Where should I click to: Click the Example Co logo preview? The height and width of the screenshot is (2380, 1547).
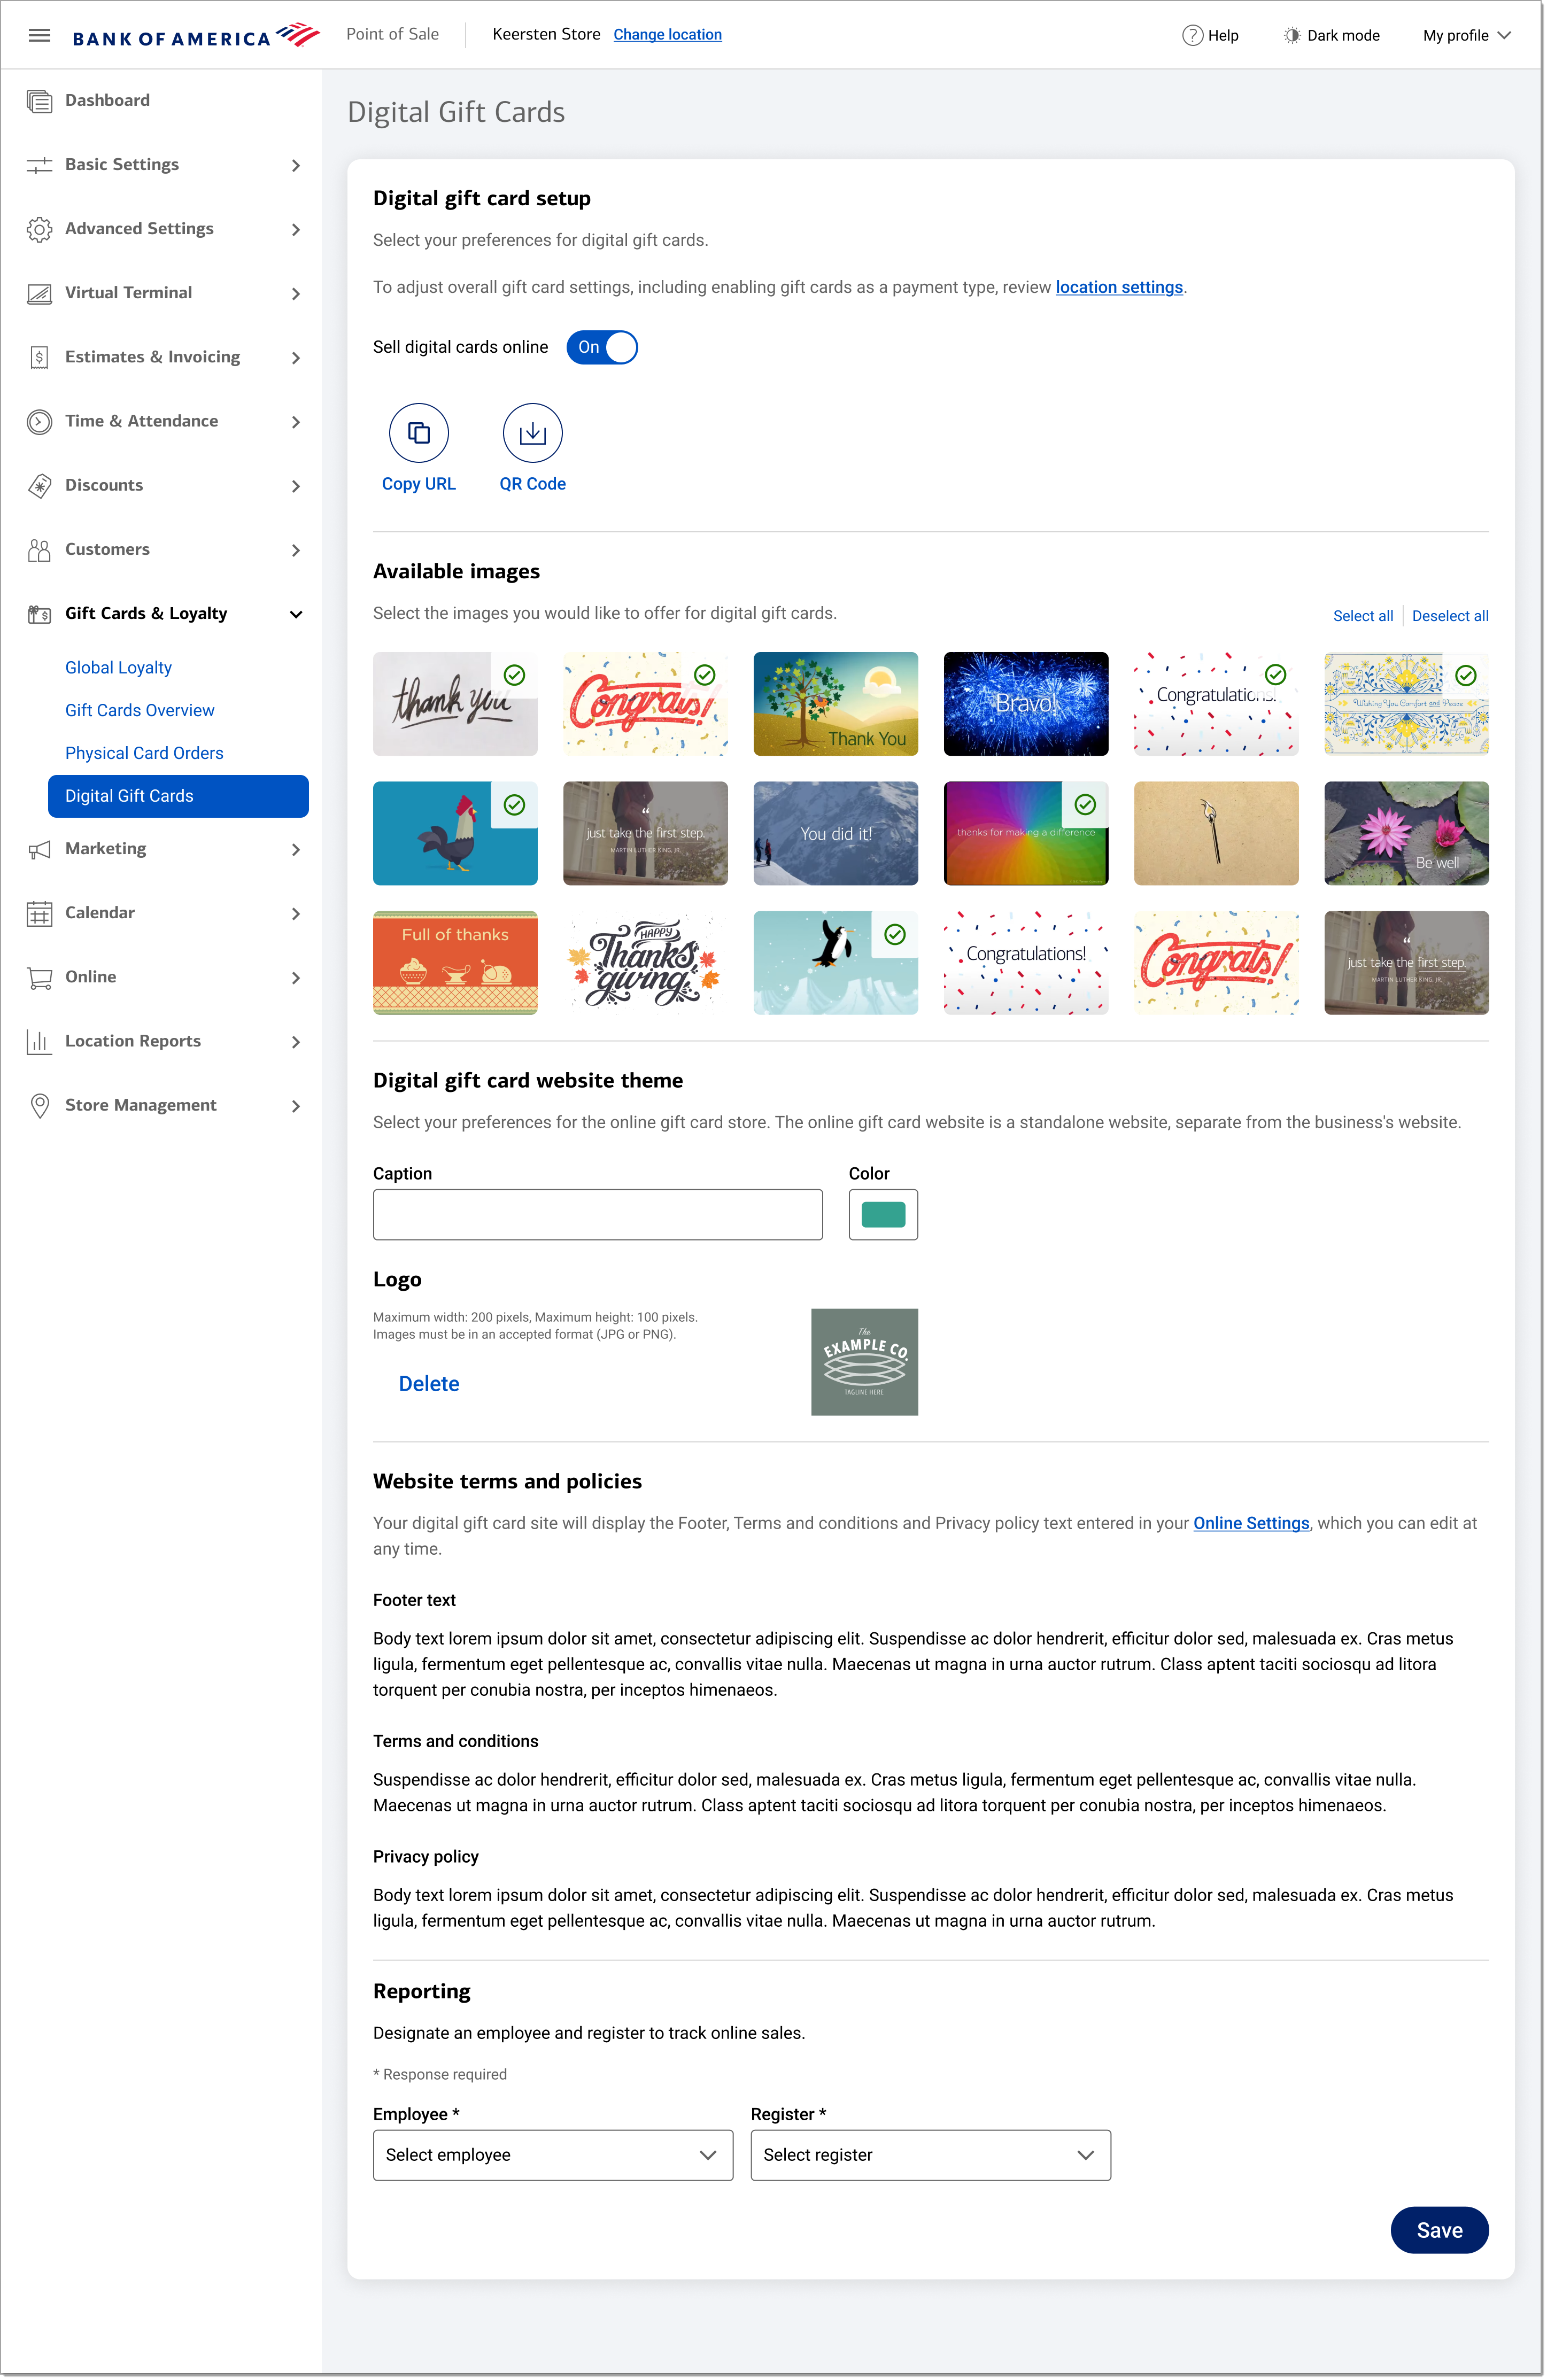[x=863, y=1361]
